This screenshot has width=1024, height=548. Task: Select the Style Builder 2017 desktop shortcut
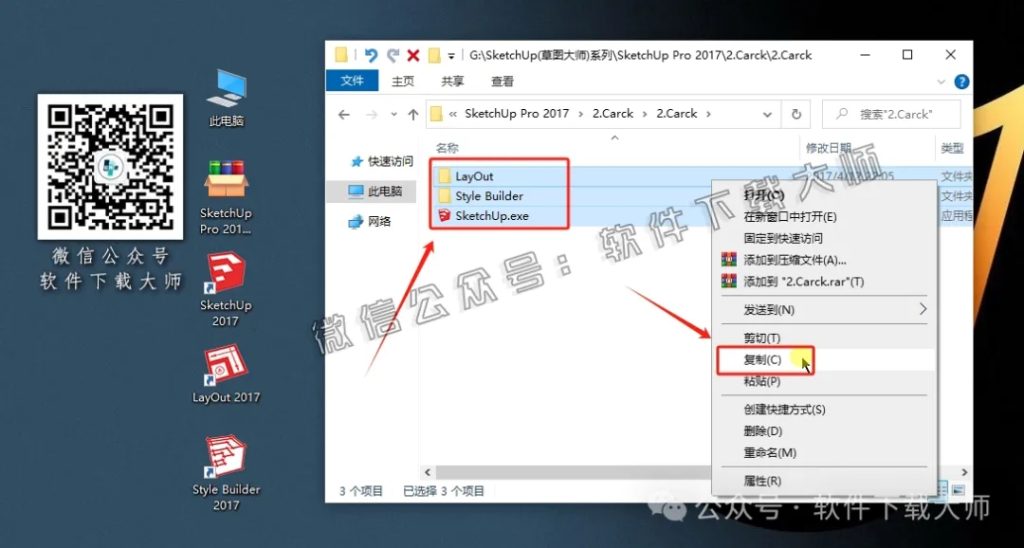226,474
